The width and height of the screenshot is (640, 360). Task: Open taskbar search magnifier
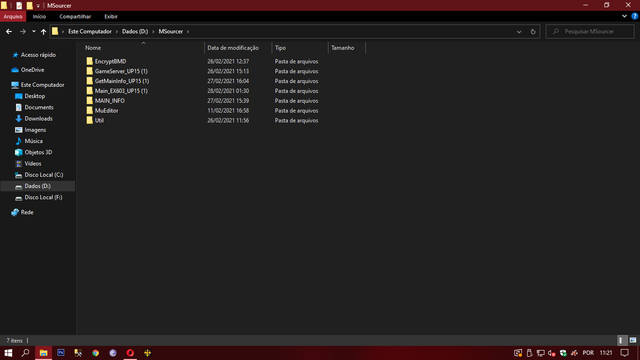tap(25, 353)
